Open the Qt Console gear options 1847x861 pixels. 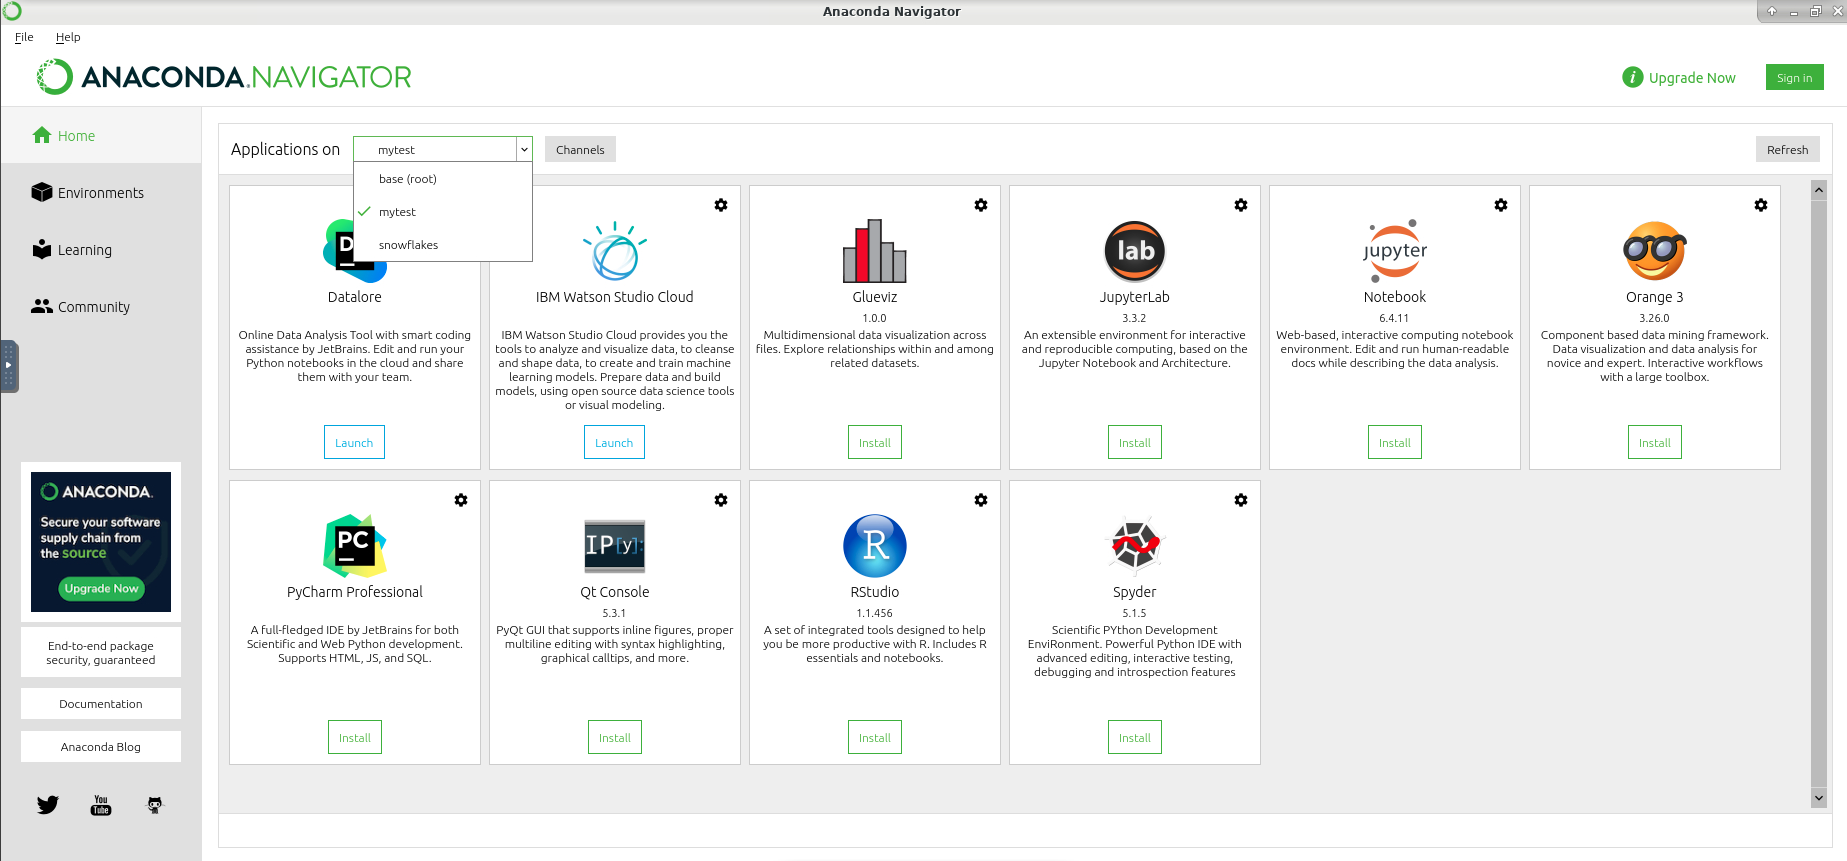point(721,500)
